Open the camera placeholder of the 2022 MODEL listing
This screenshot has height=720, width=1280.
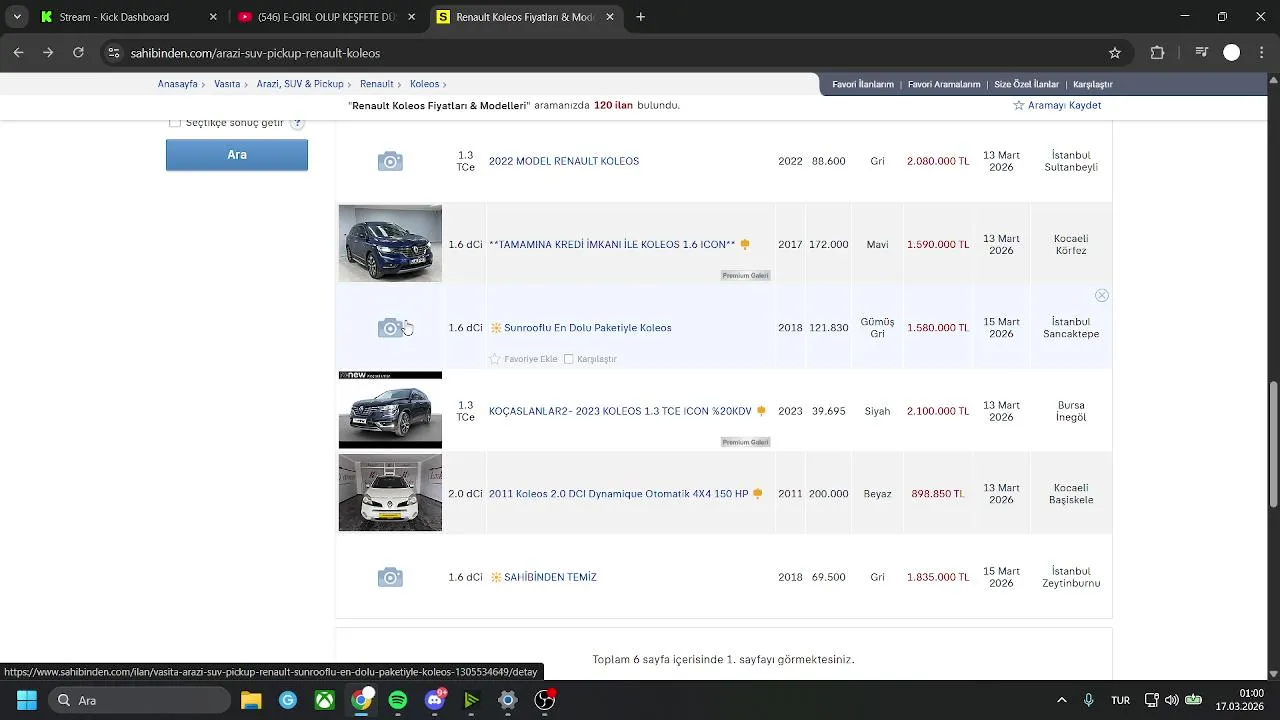390,161
